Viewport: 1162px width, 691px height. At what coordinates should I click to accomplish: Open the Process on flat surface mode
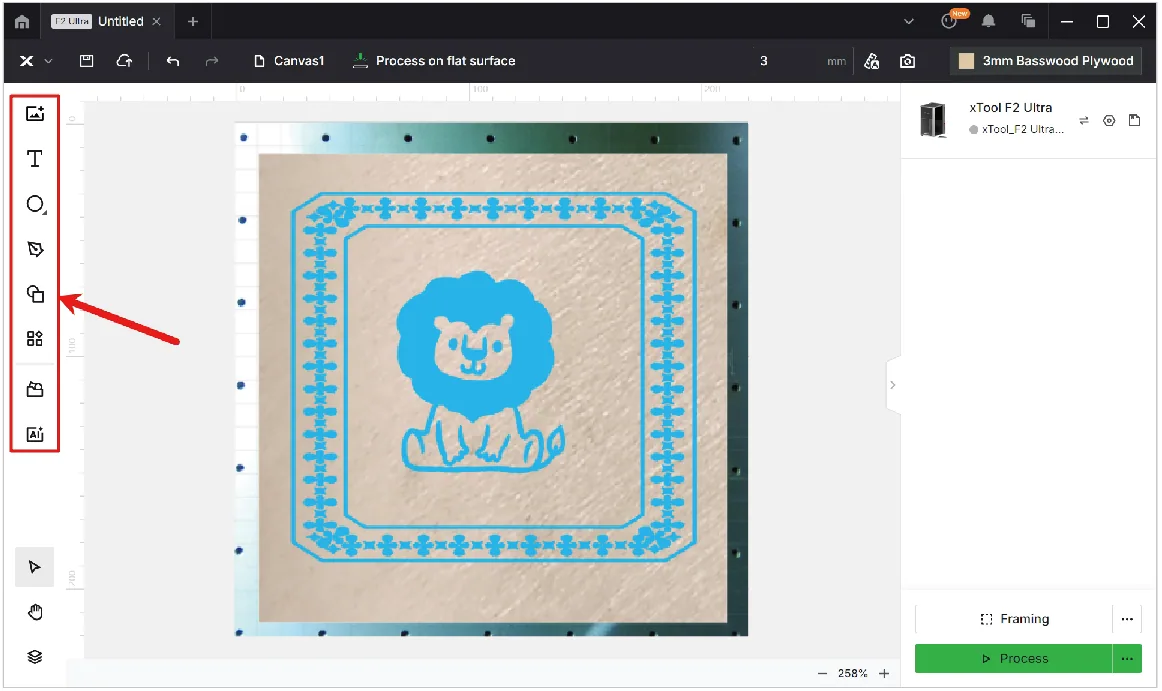tap(434, 61)
